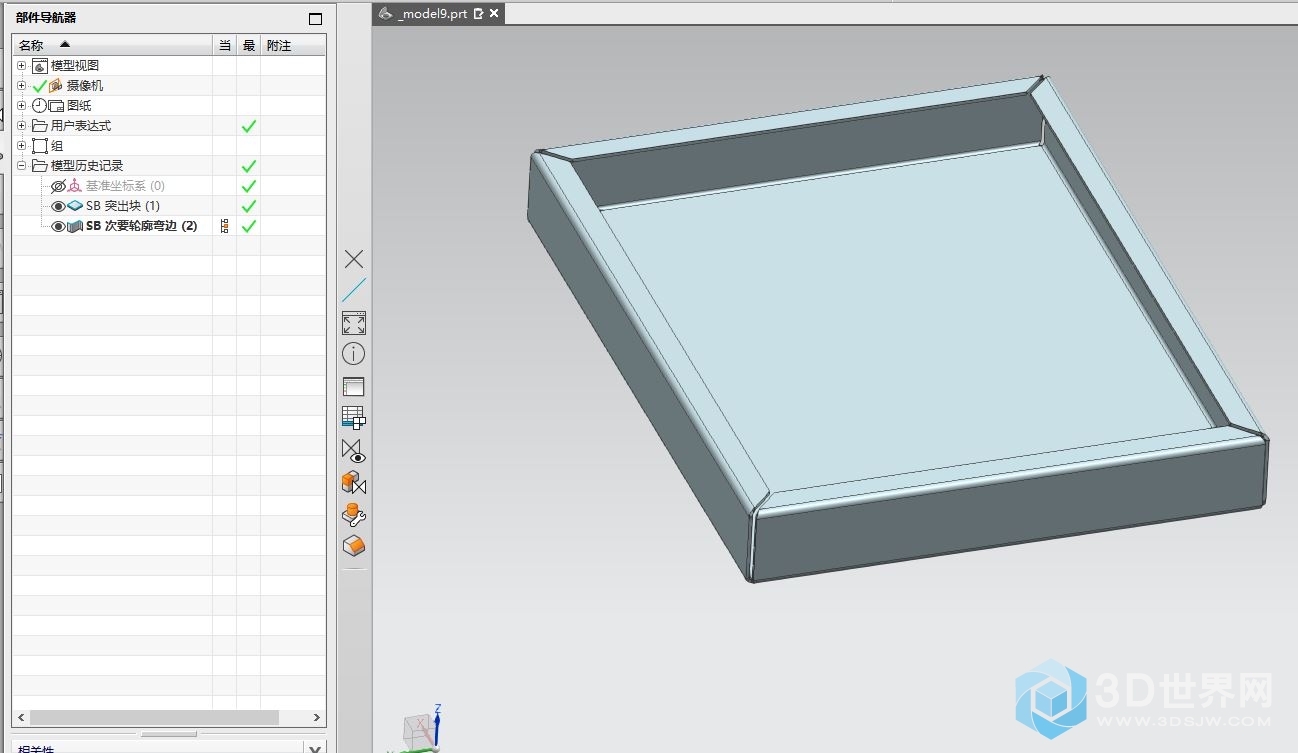Click the SB 突出块 feature icon
Screen dimensions: 1298x753
[x=75, y=206]
